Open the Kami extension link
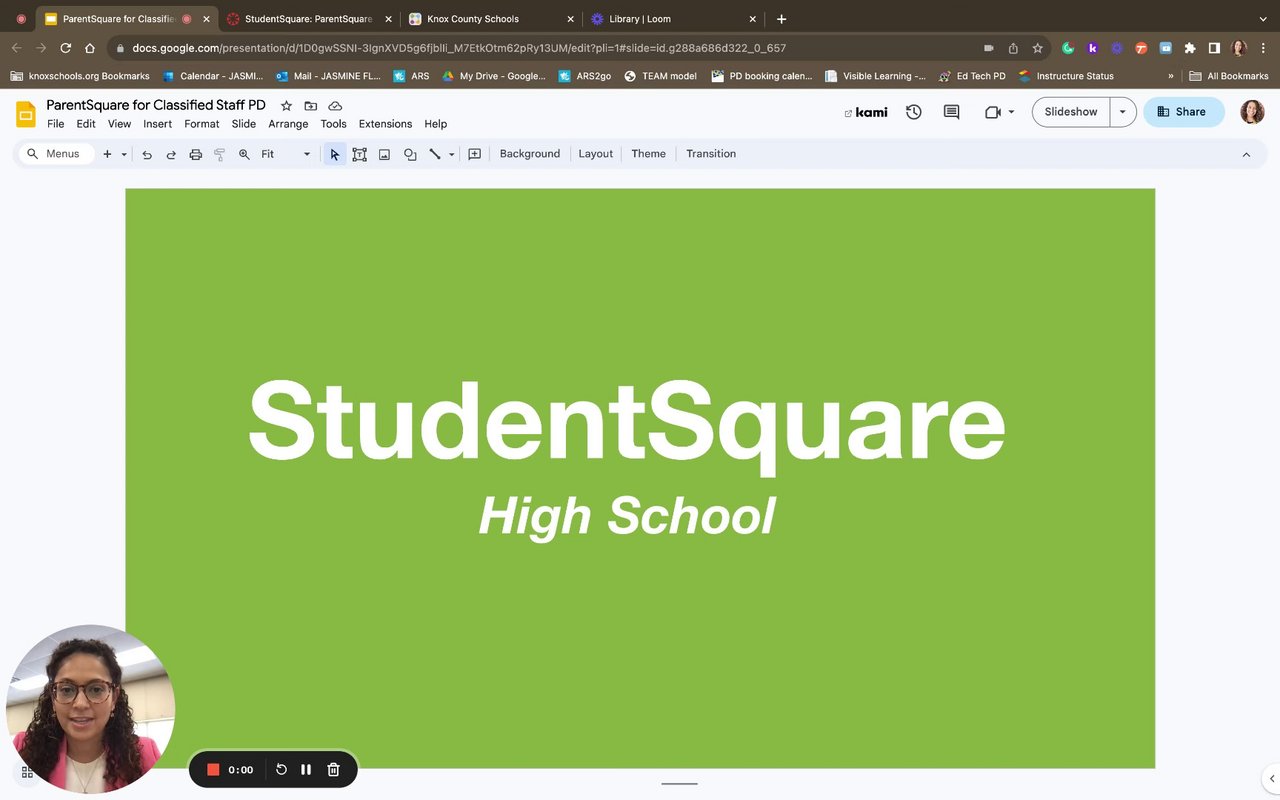 coord(866,112)
